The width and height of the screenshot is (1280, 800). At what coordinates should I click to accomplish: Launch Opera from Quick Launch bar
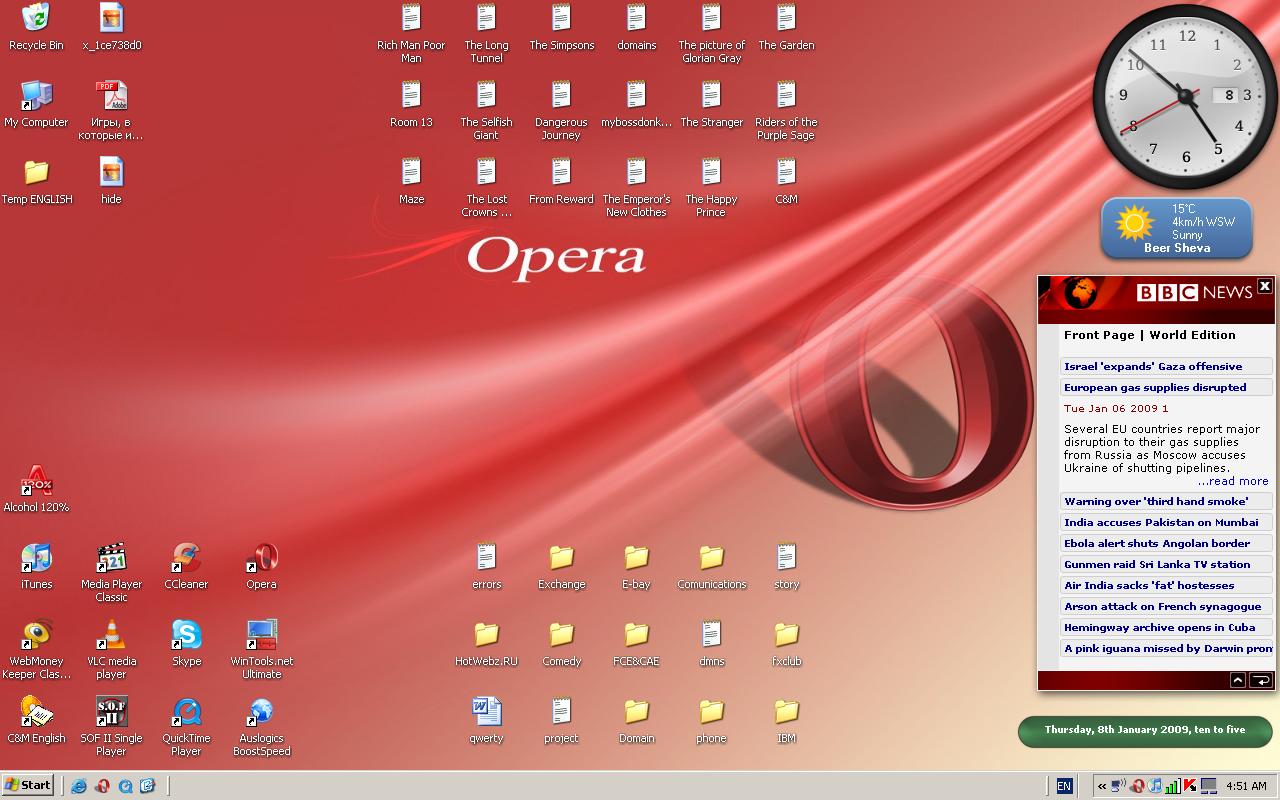tap(102, 786)
